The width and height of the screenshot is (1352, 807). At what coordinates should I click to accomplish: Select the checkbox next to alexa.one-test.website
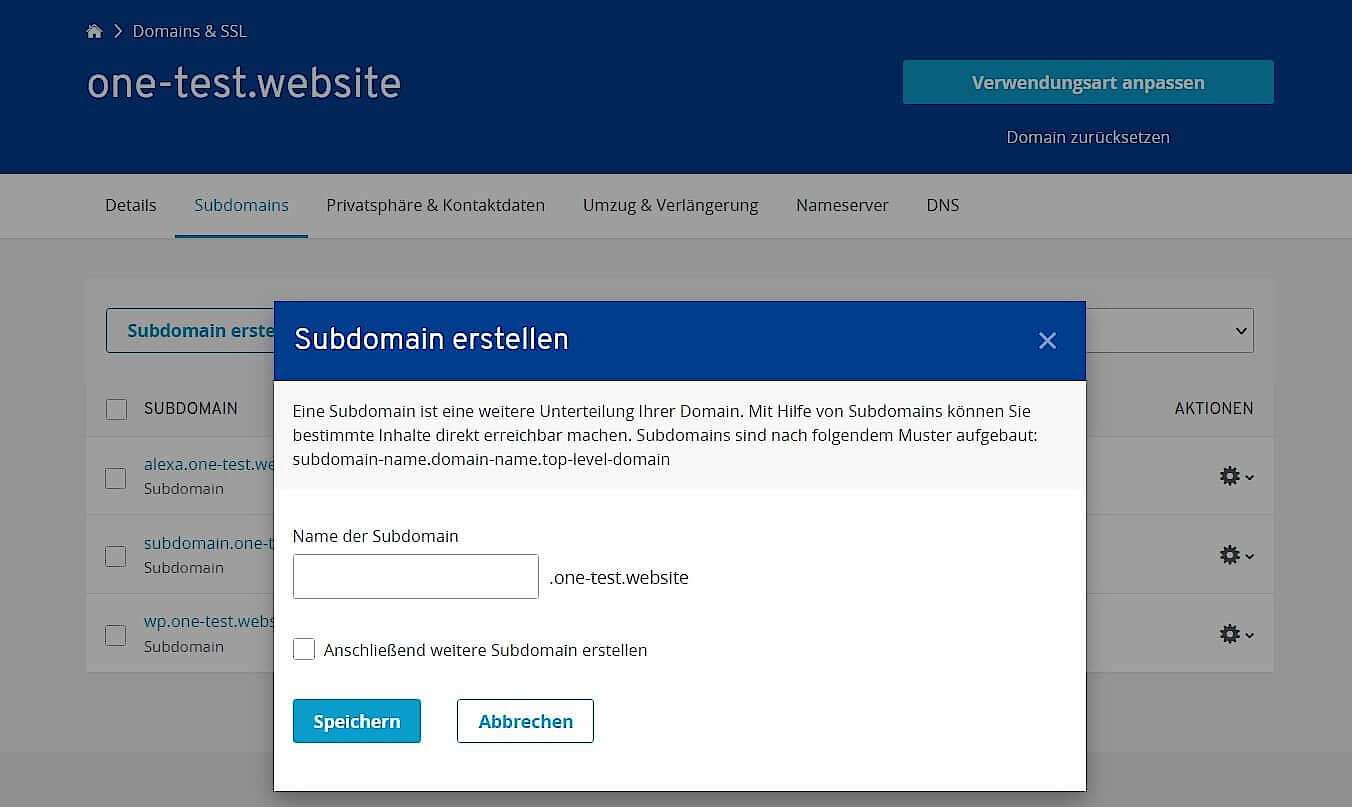(116, 476)
